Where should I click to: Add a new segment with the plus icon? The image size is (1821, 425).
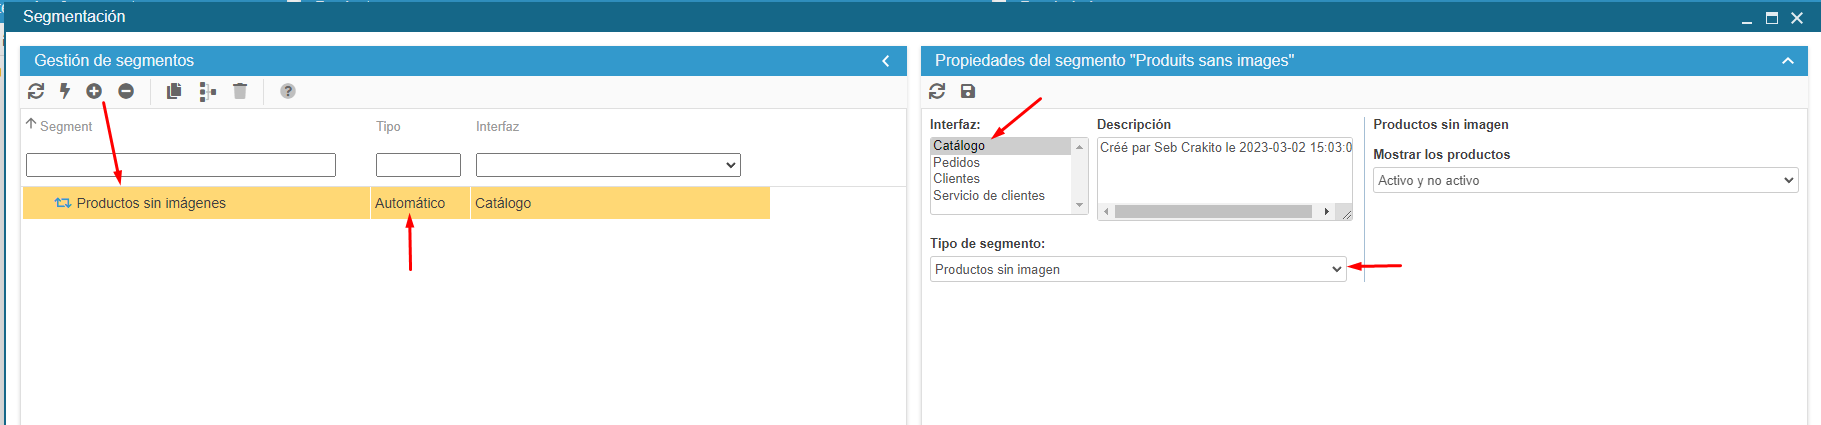94,91
